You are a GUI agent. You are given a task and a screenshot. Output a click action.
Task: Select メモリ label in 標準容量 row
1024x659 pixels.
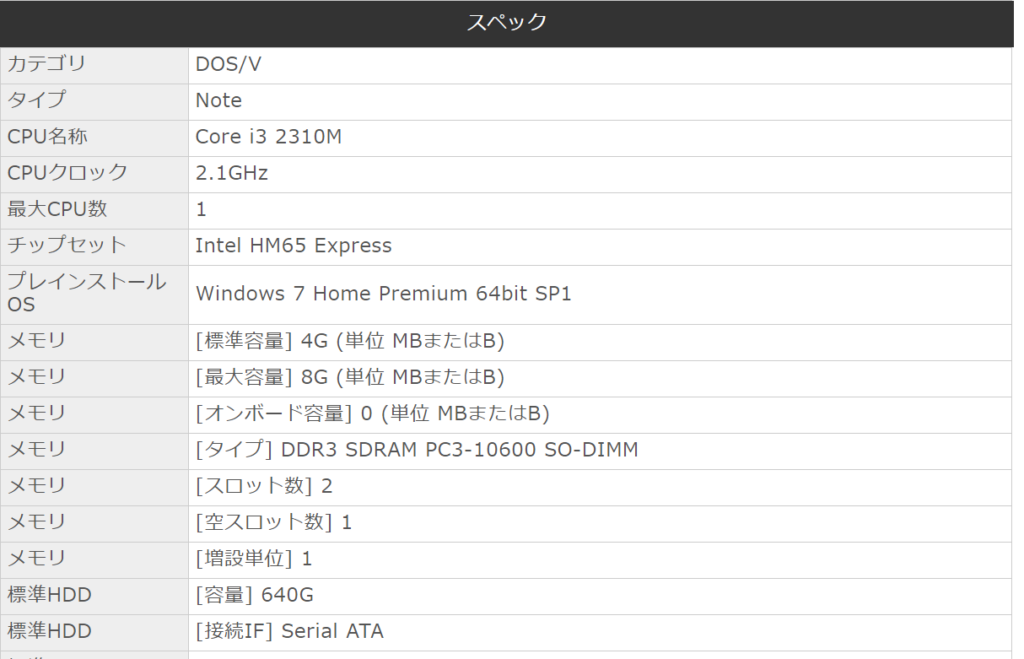tap(37, 341)
